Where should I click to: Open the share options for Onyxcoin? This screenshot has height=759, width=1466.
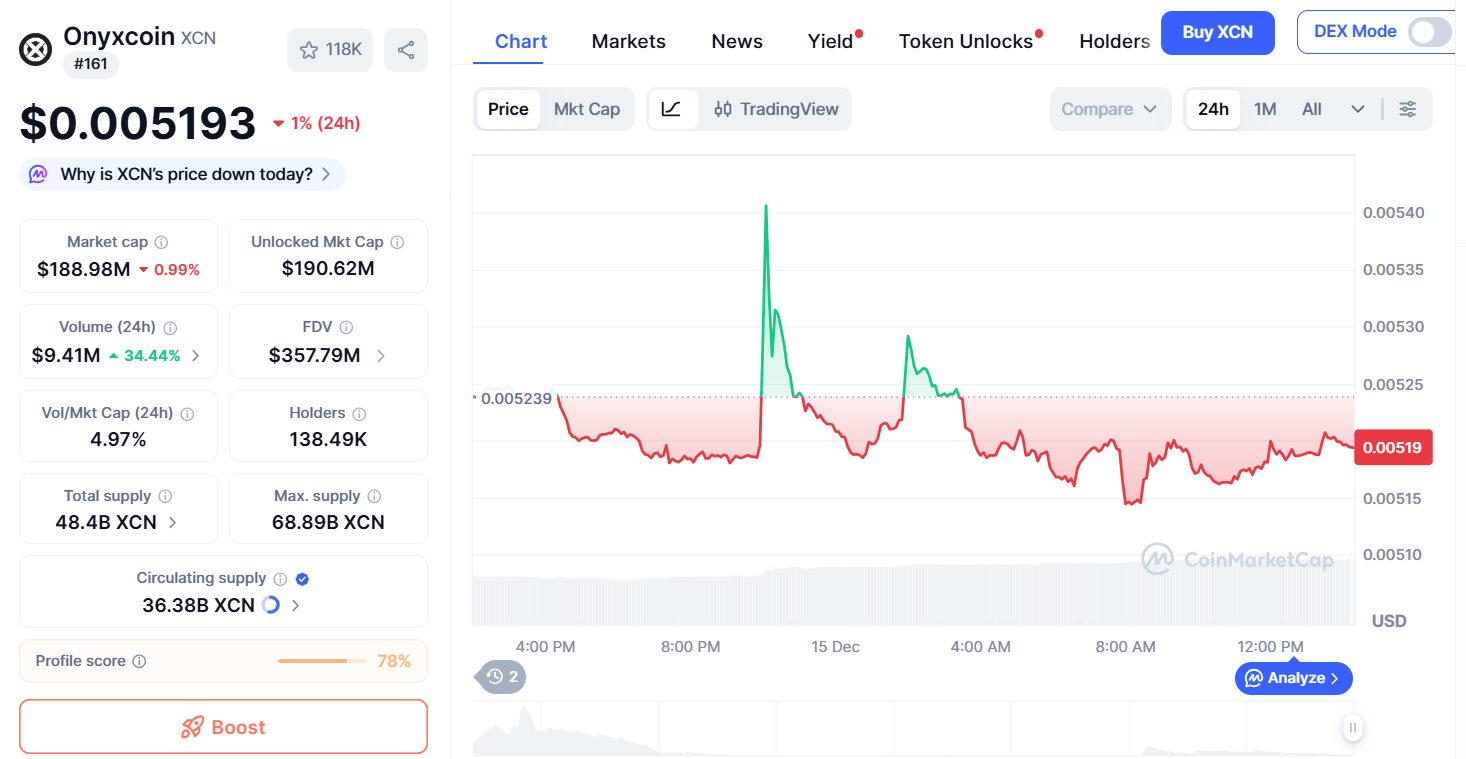coord(406,50)
